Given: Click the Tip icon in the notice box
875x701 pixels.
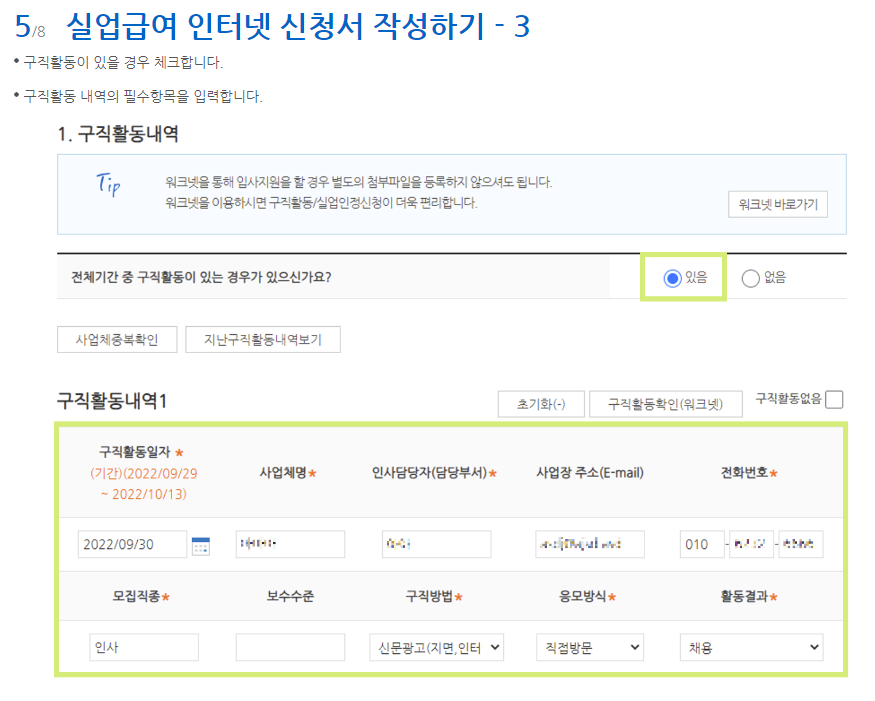Looking at the screenshot, I should (x=108, y=184).
